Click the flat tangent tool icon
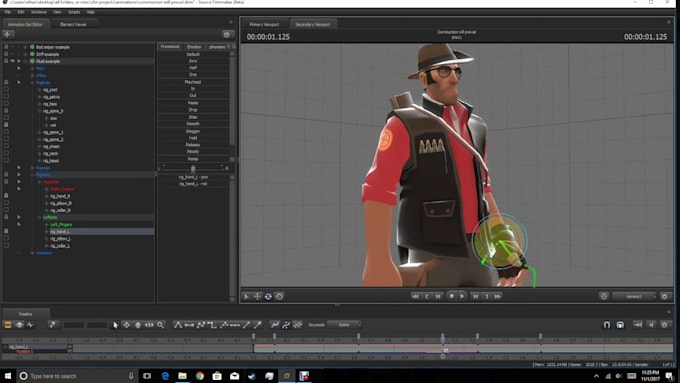Screen dimensions: 680x383 tap(189, 324)
